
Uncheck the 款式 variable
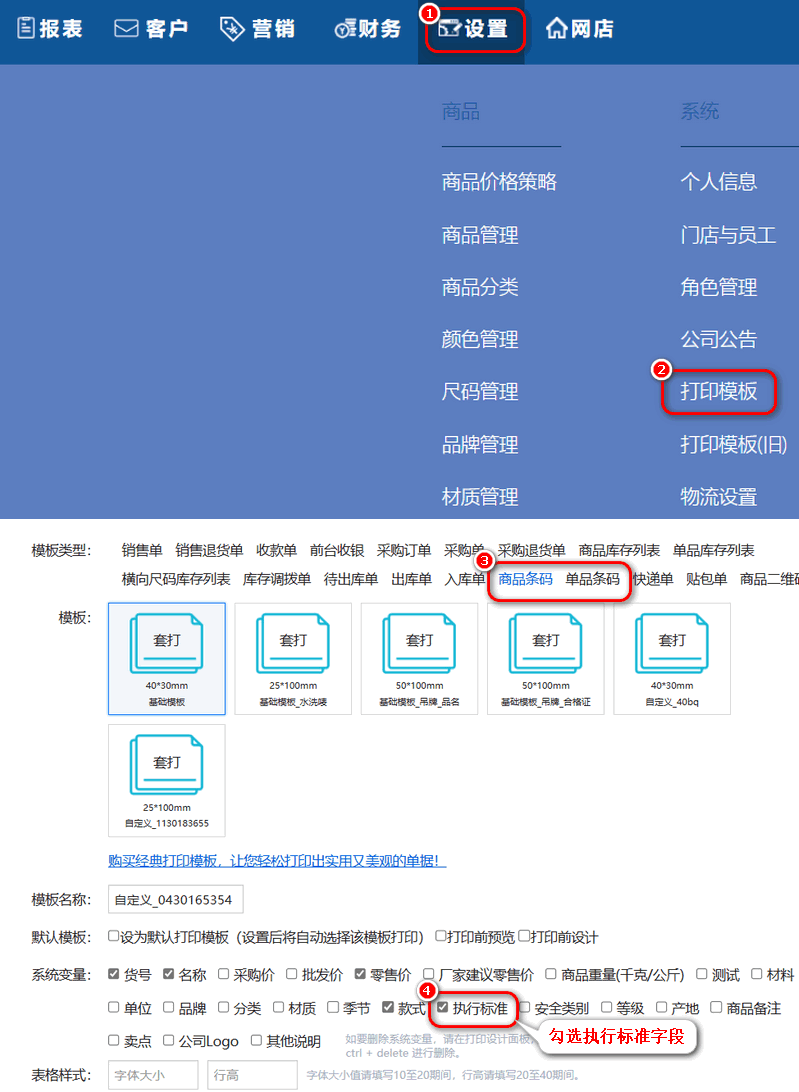pyautogui.click(x=388, y=1007)
